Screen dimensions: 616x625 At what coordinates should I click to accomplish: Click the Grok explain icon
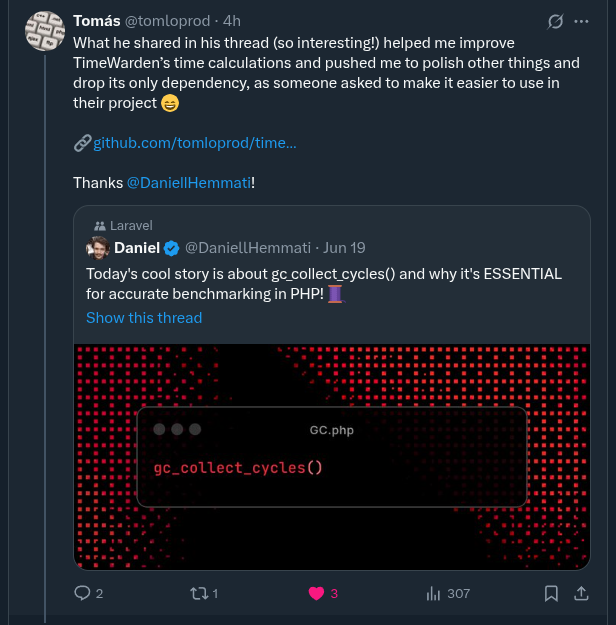click(556, 21)
